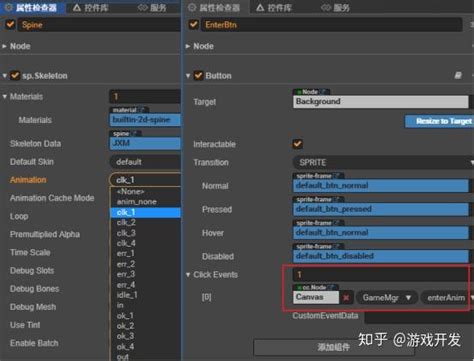Select idle_1 animation option
The width and height of the screenshot is (474, 361).
click(x=146, y=295)
